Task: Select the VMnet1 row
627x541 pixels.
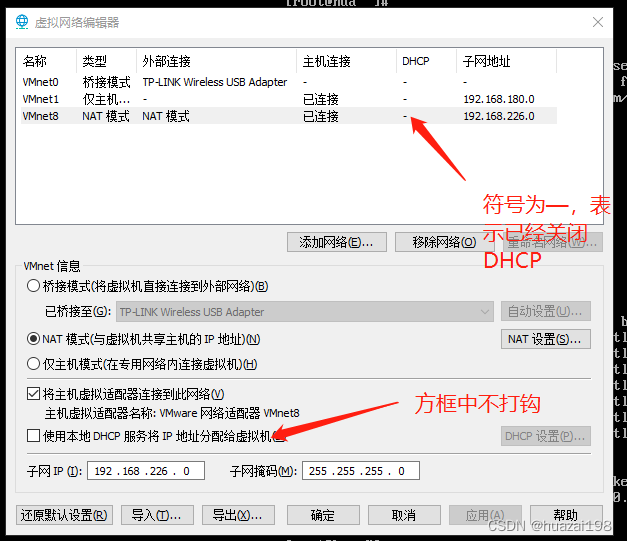Action: pos(289,99)
